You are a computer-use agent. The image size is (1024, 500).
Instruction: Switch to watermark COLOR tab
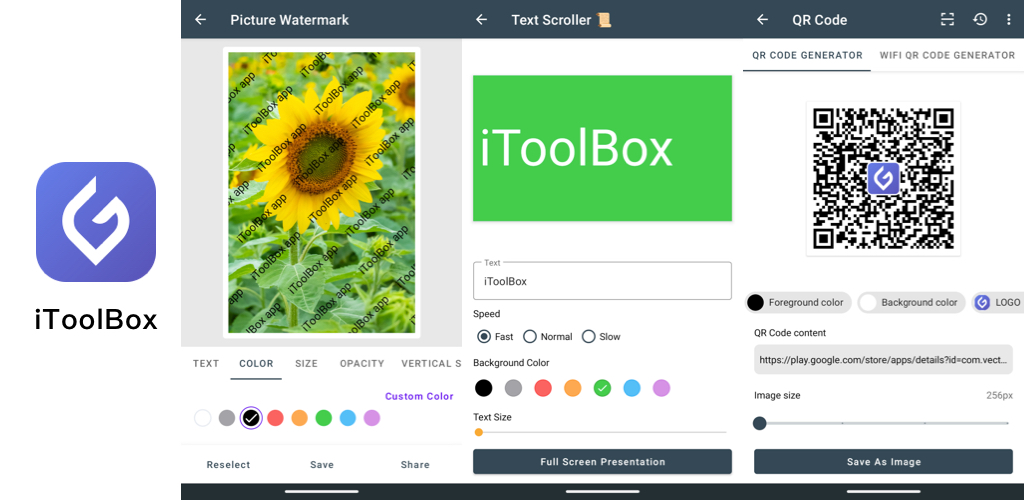click(256, 364)
